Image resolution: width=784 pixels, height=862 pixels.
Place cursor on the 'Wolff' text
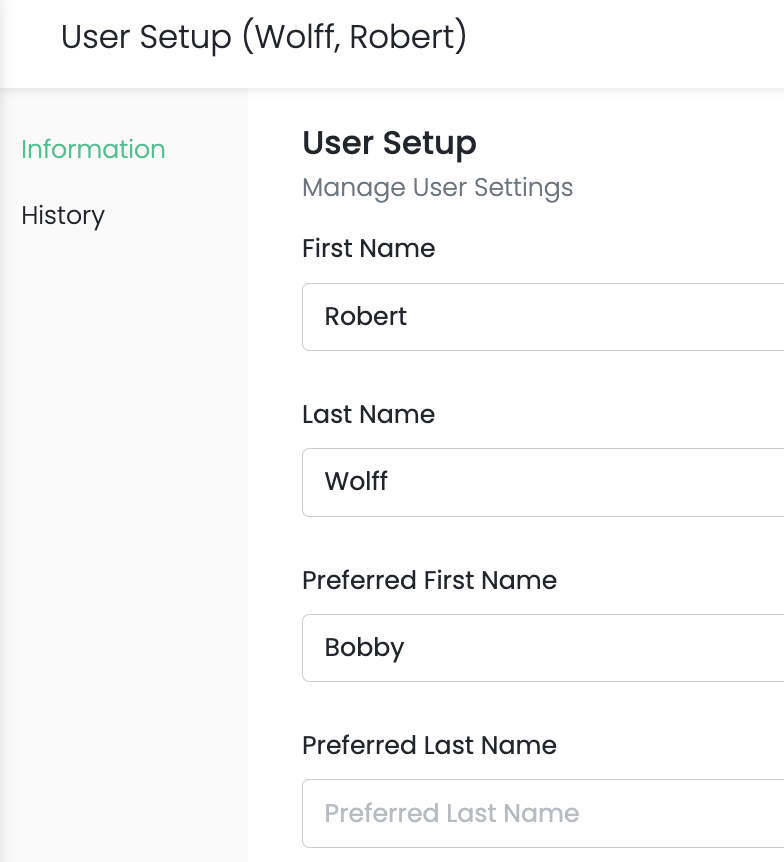pyautogui.click(x=356, y=482)
